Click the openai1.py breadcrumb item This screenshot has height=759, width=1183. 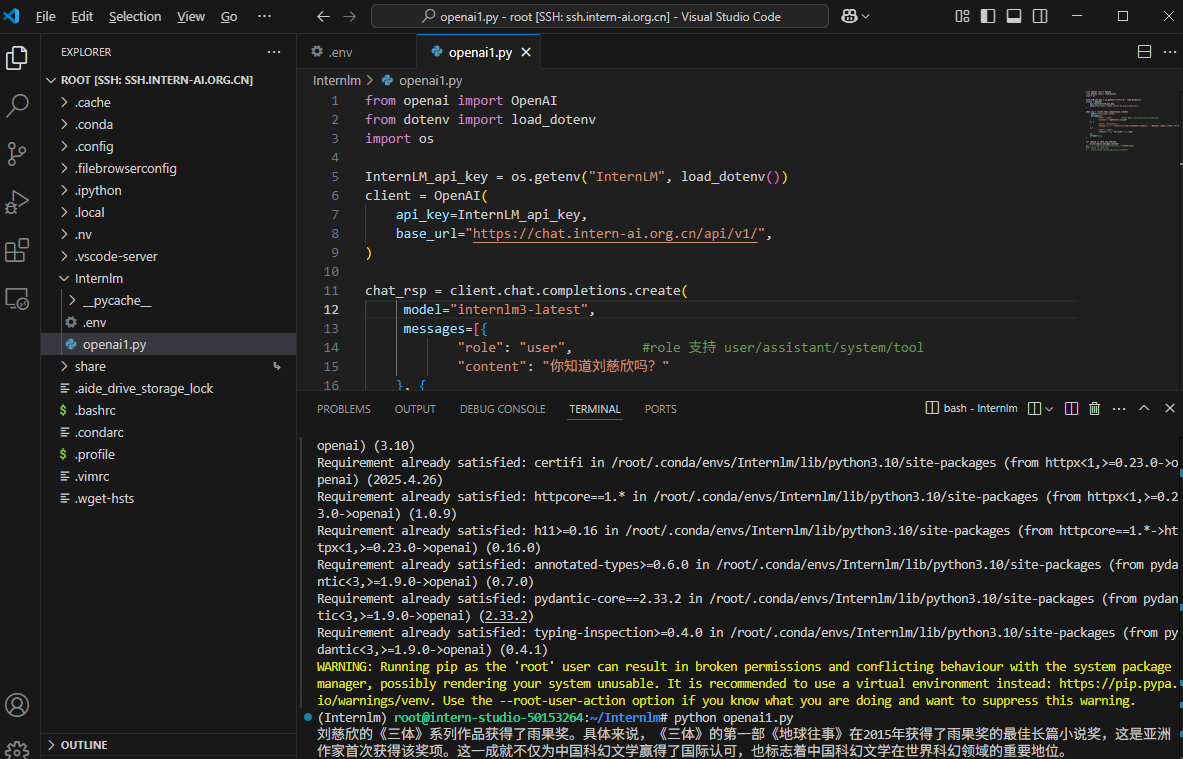[422, 80]
